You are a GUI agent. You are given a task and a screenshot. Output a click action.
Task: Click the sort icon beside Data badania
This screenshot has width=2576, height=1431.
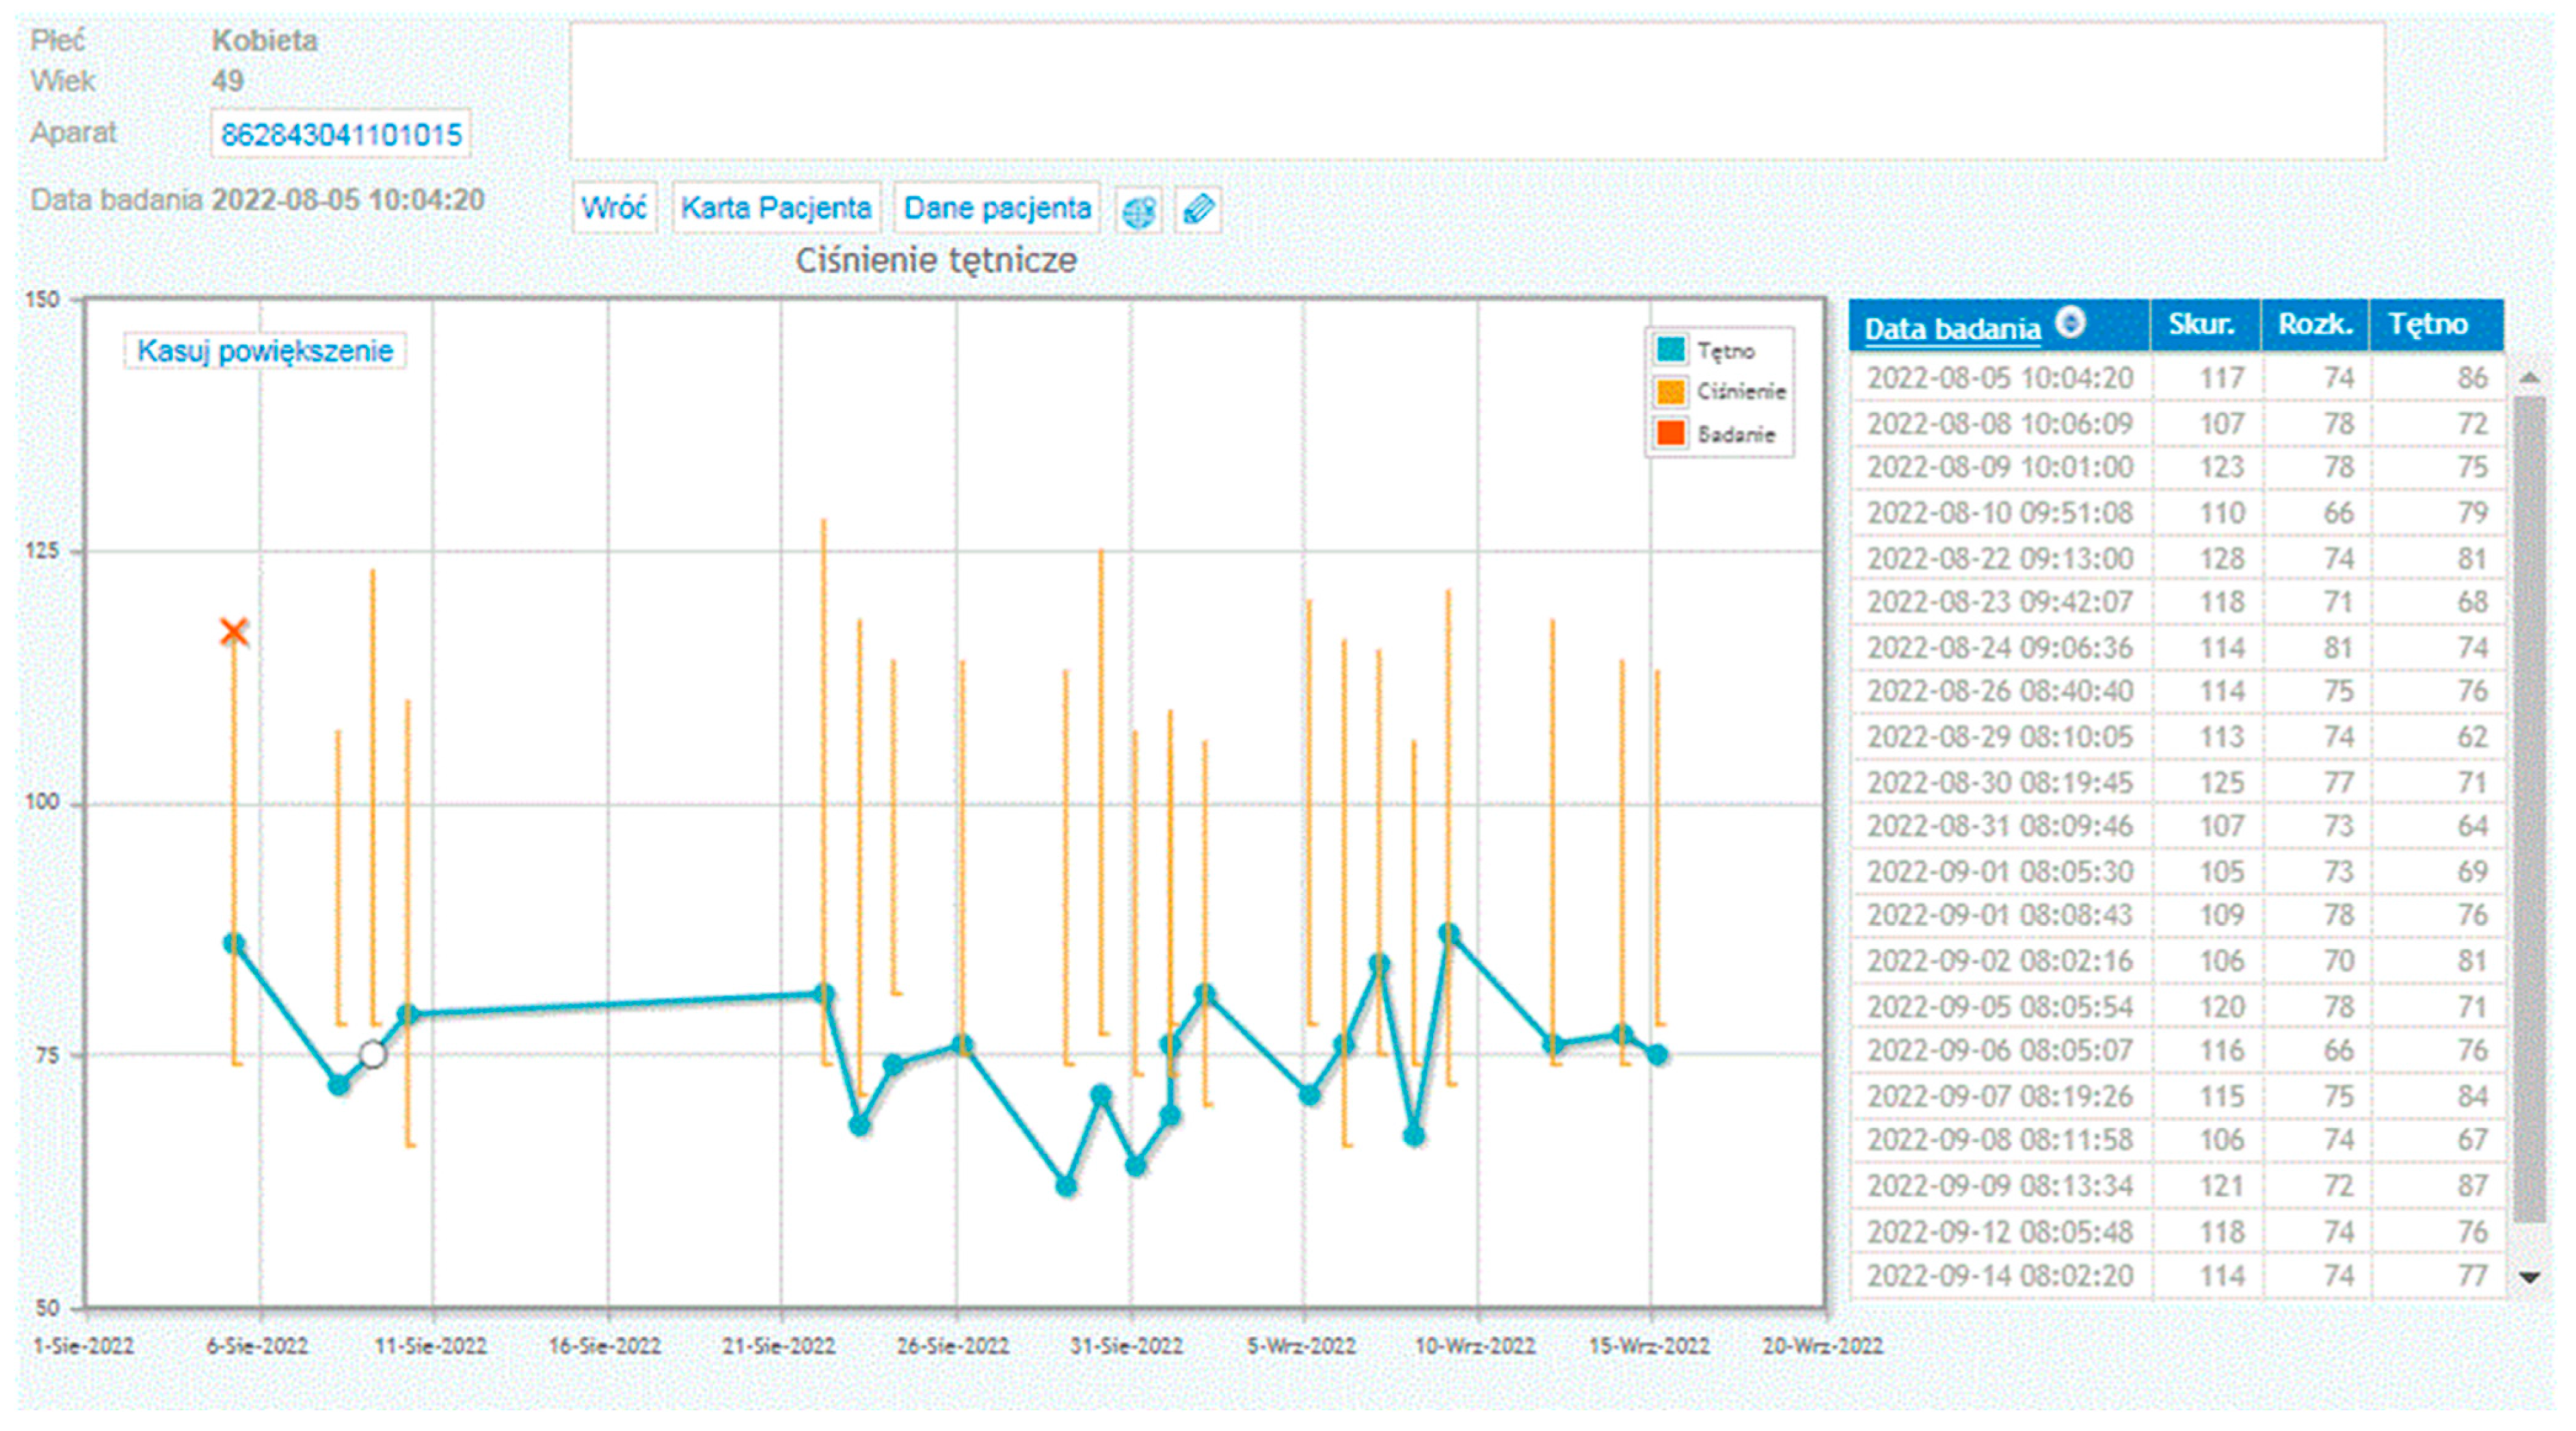[x=2070, y=322]
